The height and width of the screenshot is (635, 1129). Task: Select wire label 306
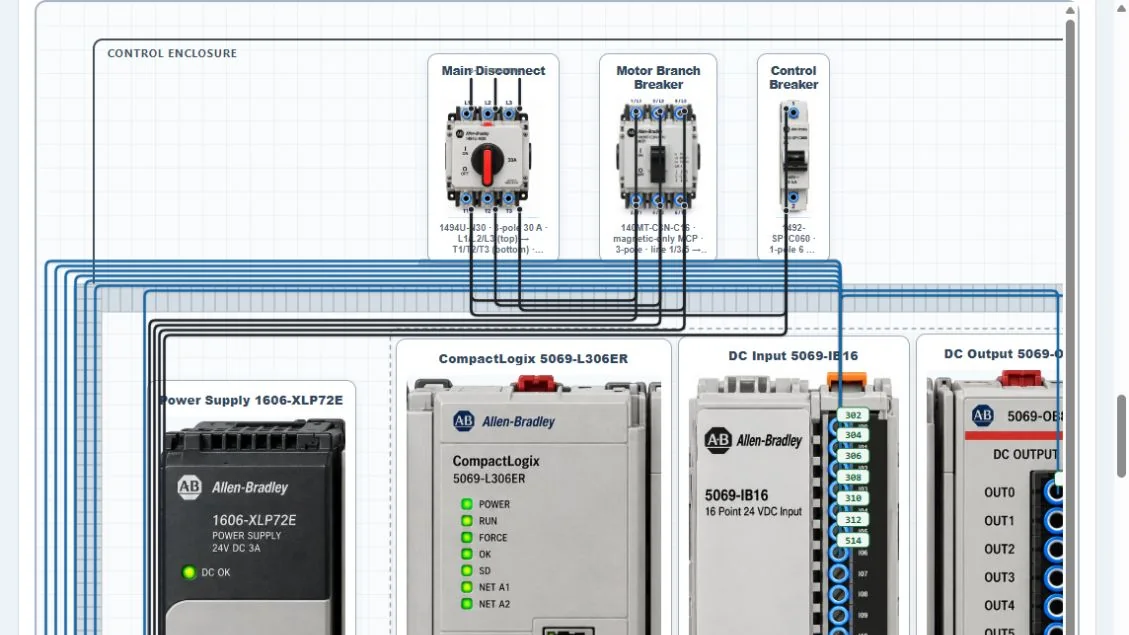[853, 456]
